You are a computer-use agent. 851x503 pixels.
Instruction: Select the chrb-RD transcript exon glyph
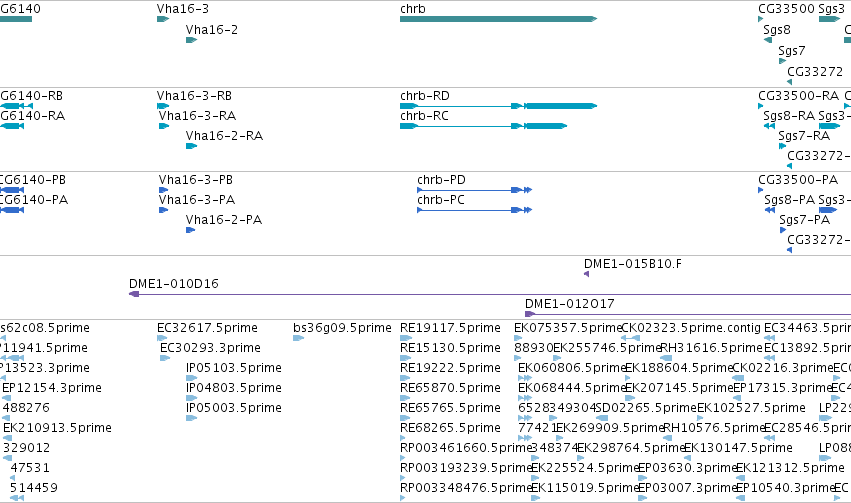pyautogui.click(x=498, y=106)
